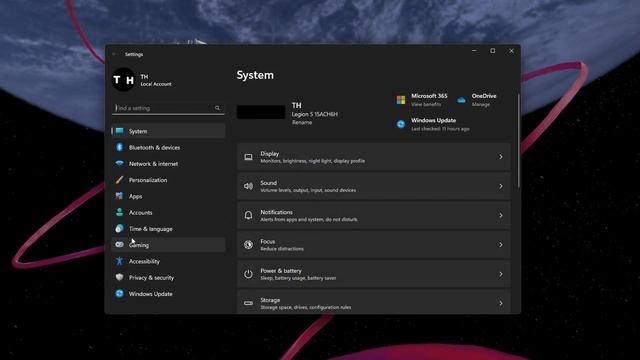Click the Find a setting search field
640x360 pixels.
168,108
